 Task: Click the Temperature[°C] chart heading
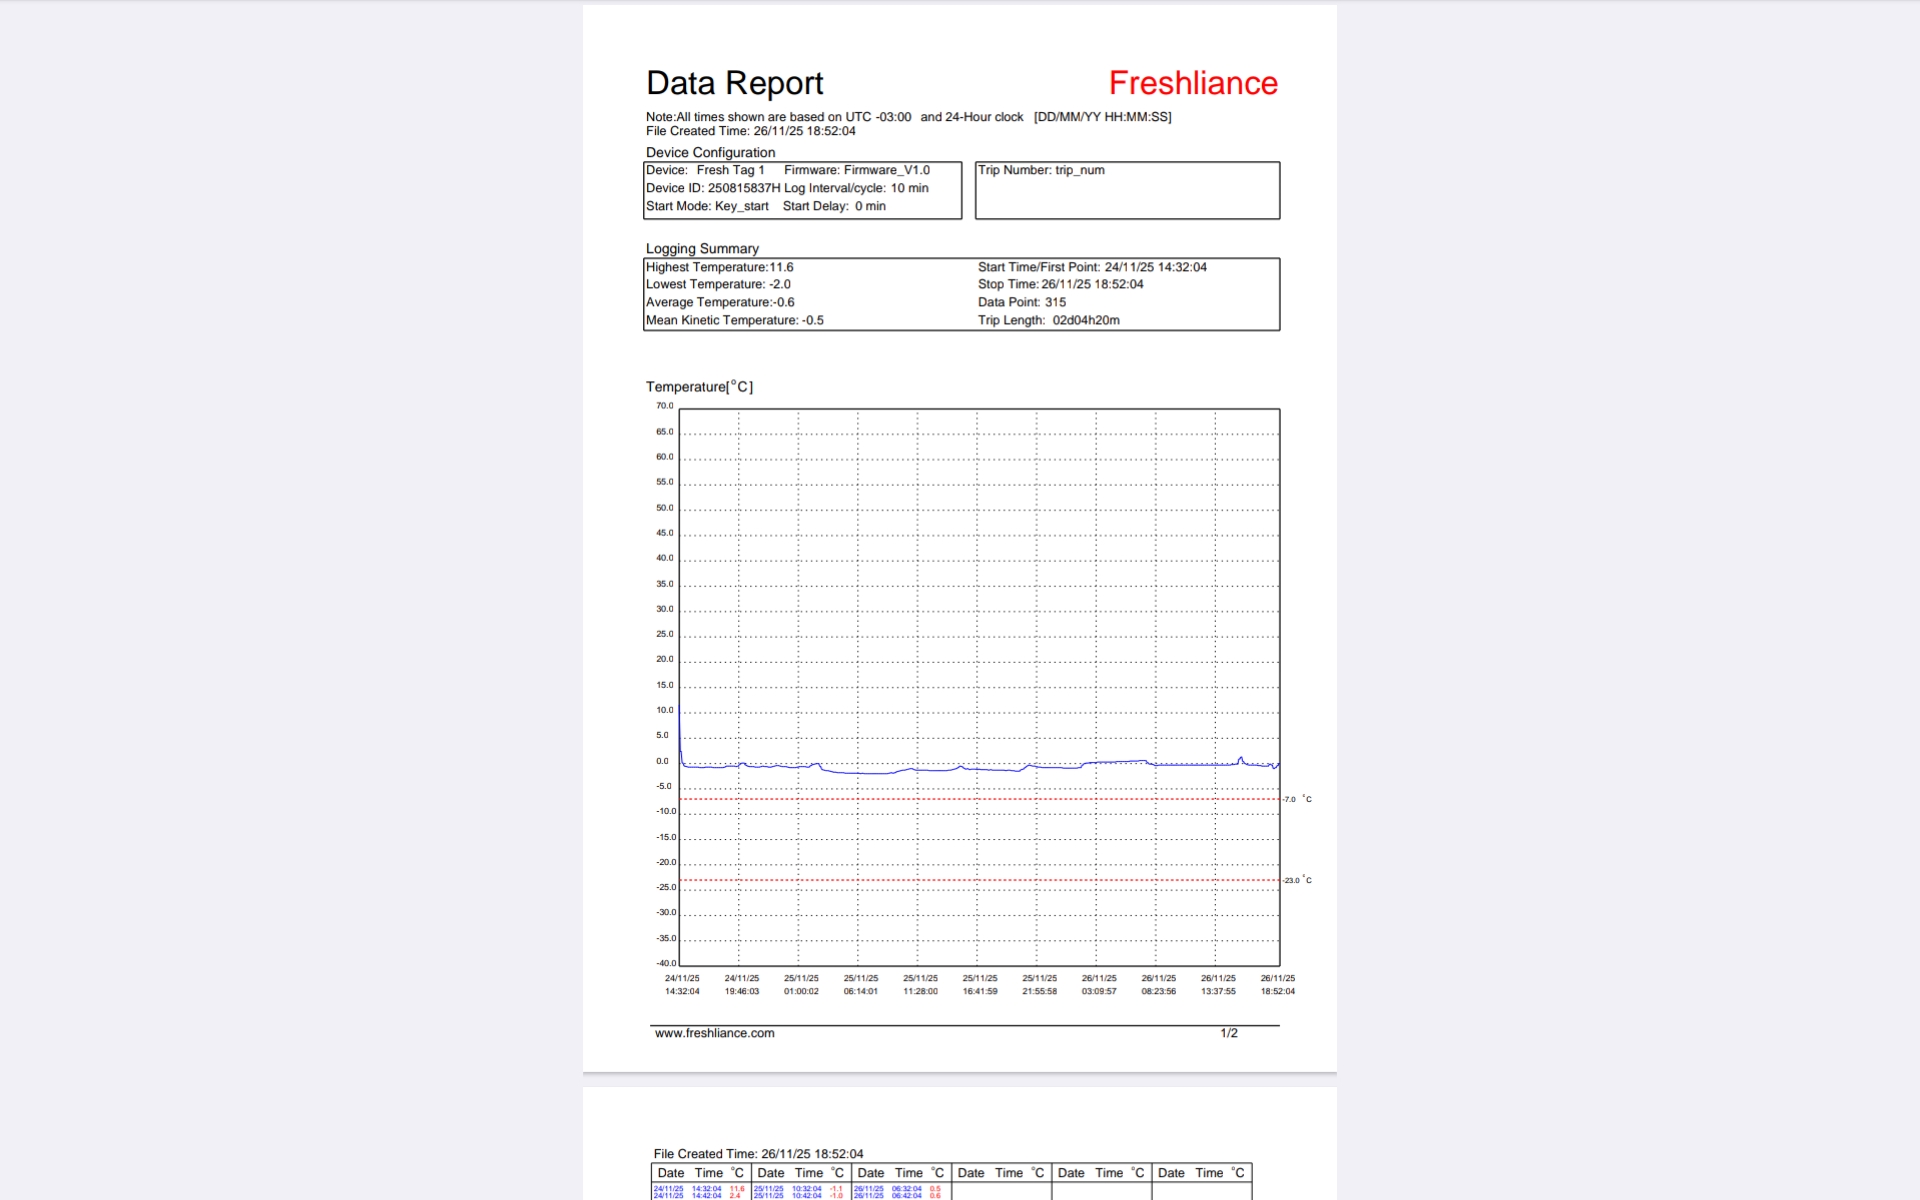pos(699,387)
